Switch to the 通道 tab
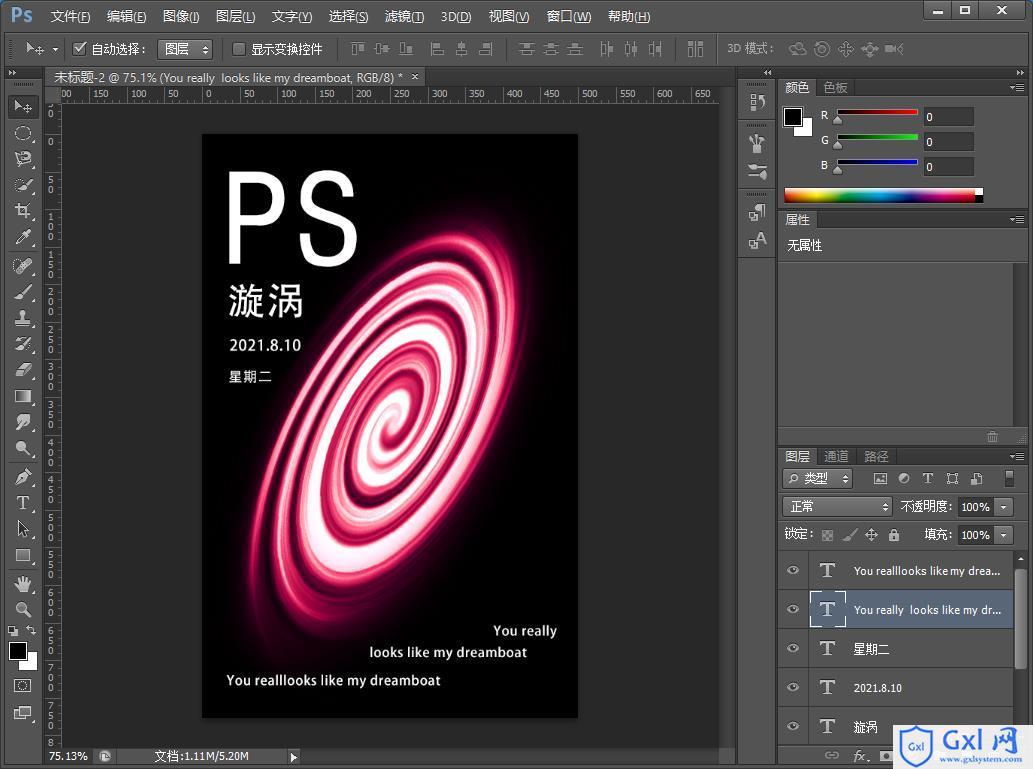 click(x=836, y=456)
